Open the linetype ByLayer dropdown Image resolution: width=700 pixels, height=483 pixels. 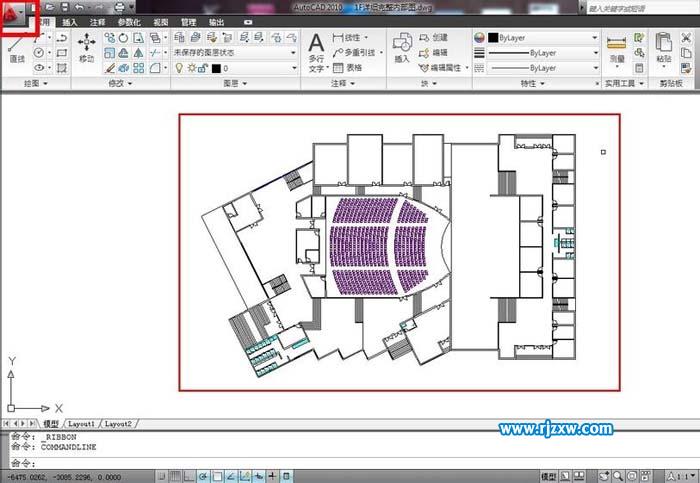coord(542,68)
